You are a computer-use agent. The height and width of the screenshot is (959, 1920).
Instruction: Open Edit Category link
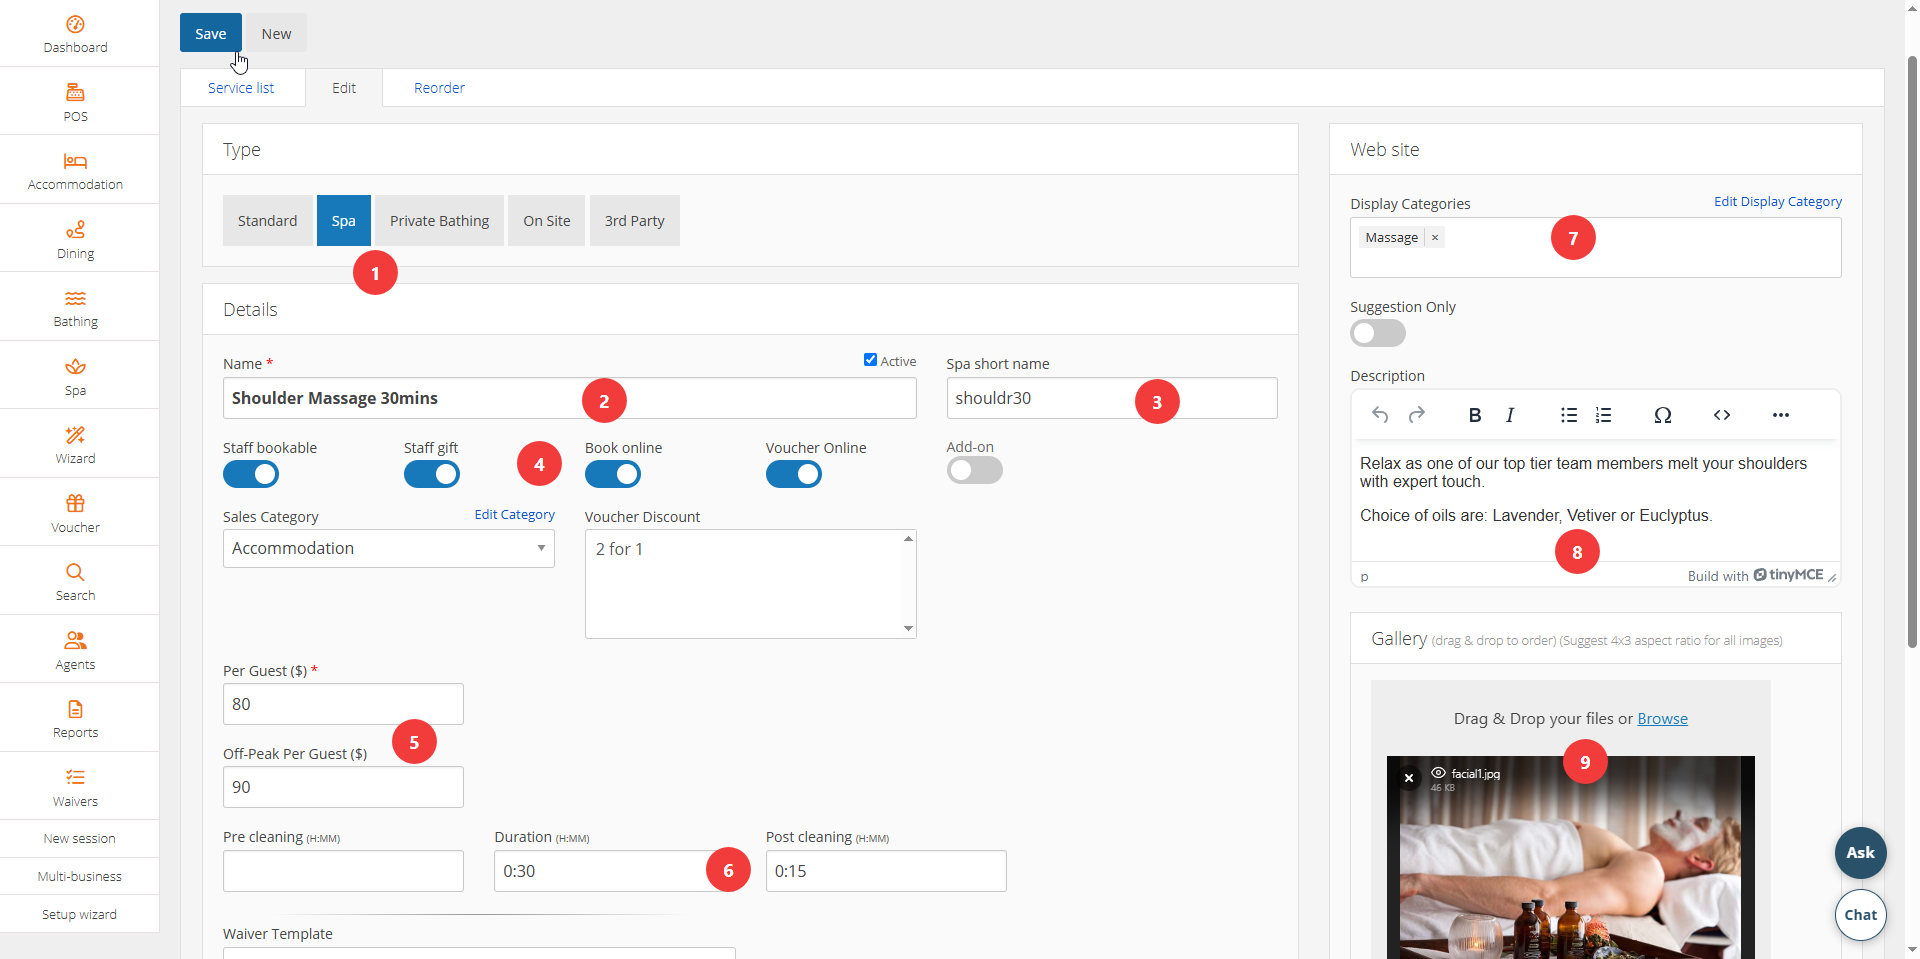coord(515,515)
